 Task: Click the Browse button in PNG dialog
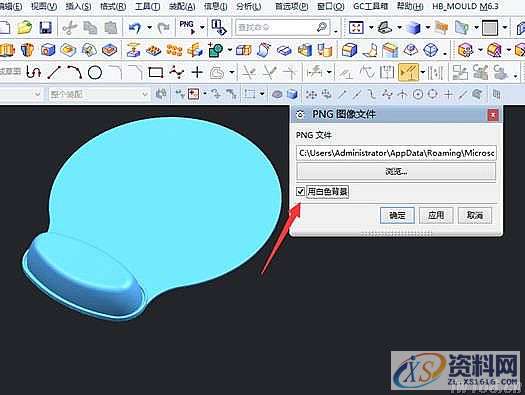[x=396, y=171]
